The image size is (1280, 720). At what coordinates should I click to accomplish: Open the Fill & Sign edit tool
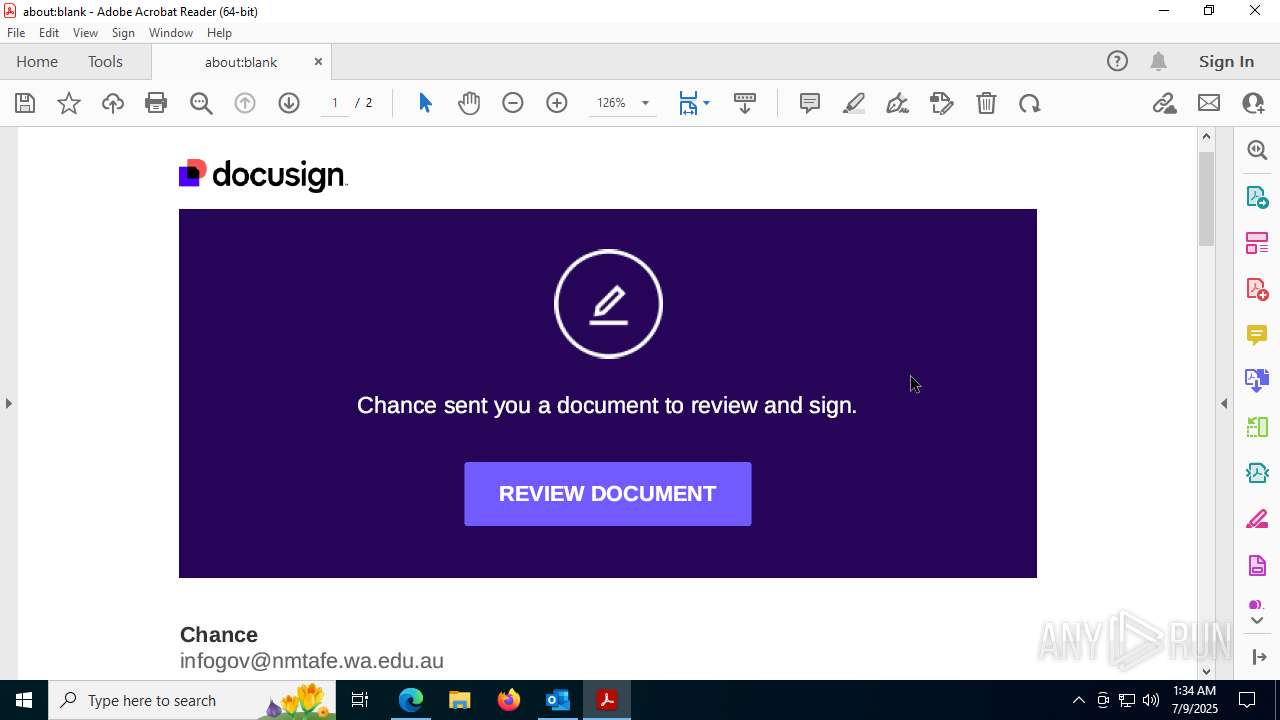coord(942,103)
